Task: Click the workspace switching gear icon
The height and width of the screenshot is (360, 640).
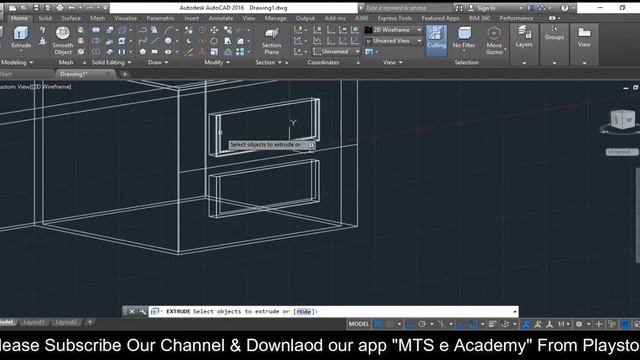Action: point(579,324)
